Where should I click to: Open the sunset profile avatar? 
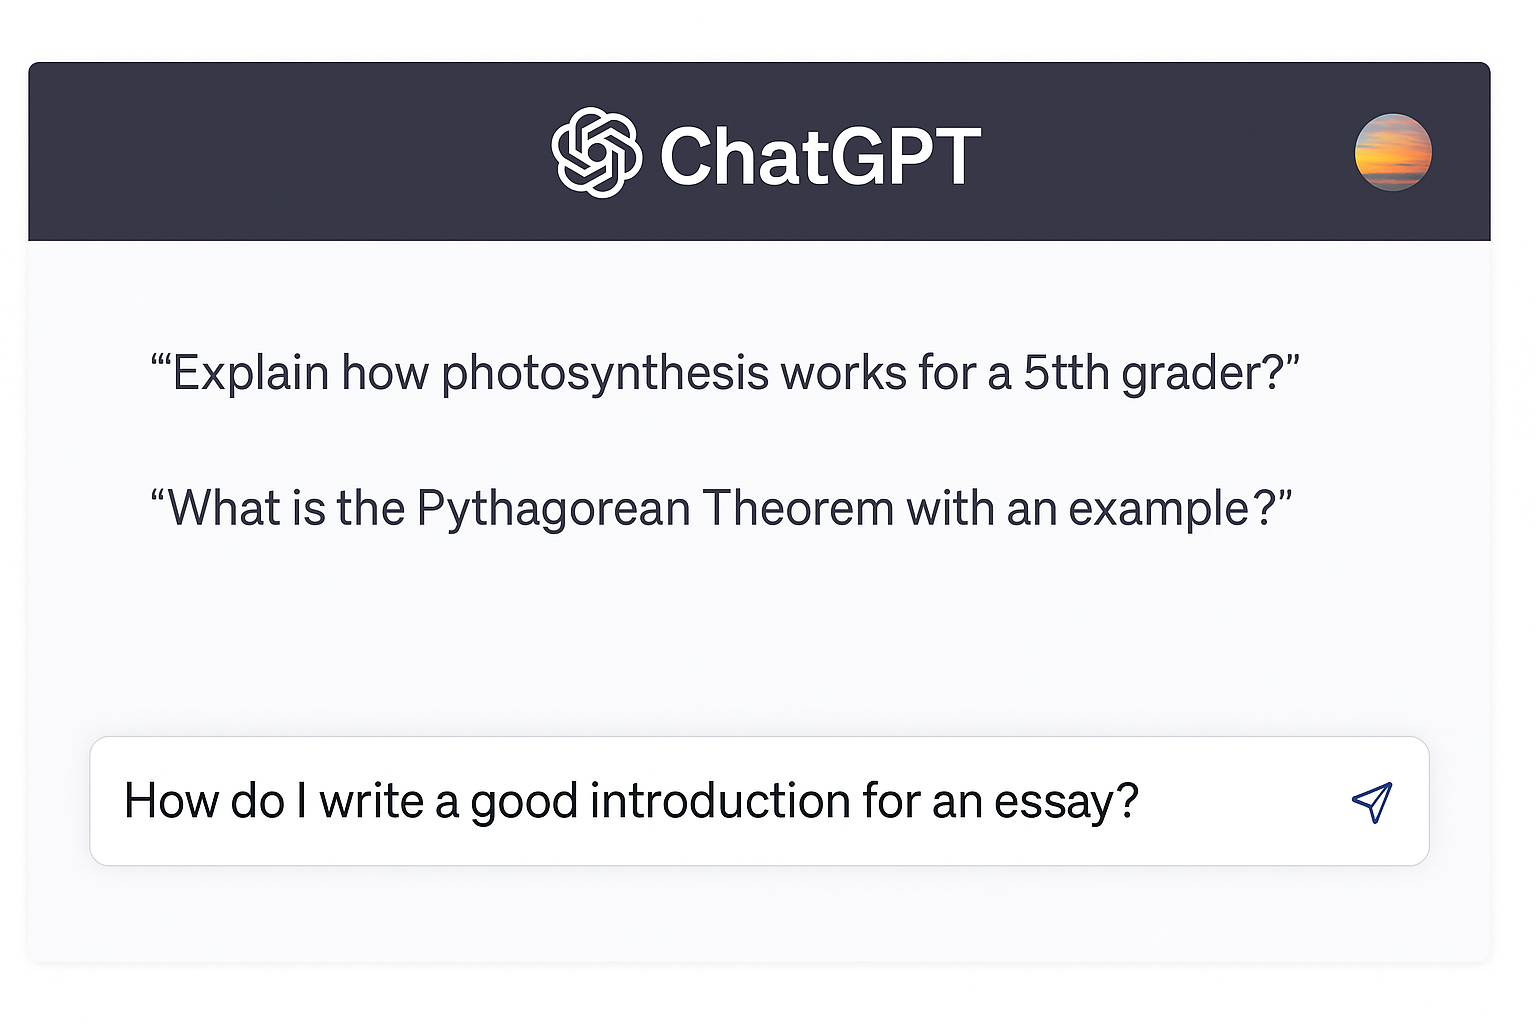tap(1393, 152)
